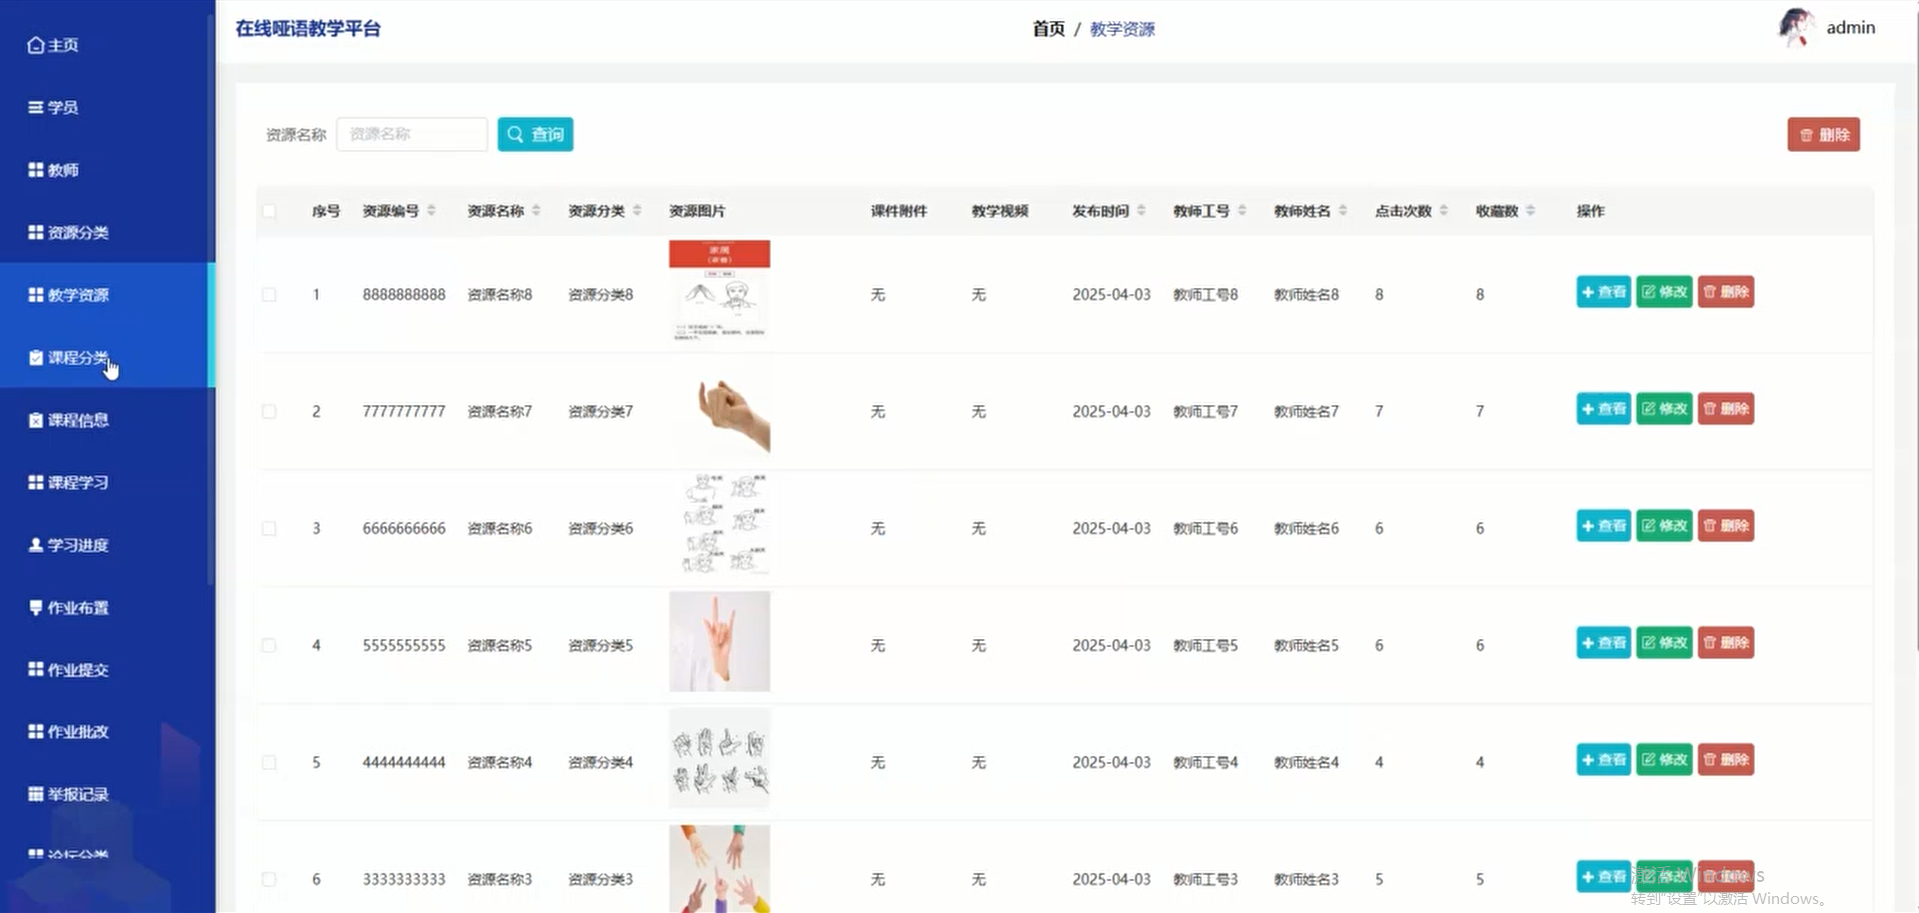Sort by 收藏数 column arrows
Image resolution: width=1919 pixels, height=913 pixels.
(x=1532, y=211)
